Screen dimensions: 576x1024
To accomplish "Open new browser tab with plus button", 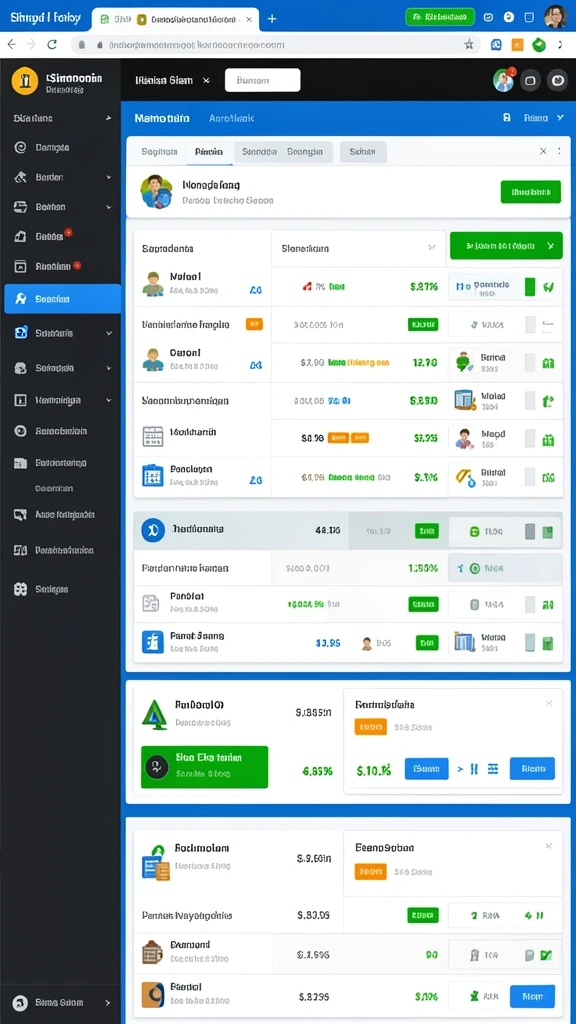I will 272,18.
